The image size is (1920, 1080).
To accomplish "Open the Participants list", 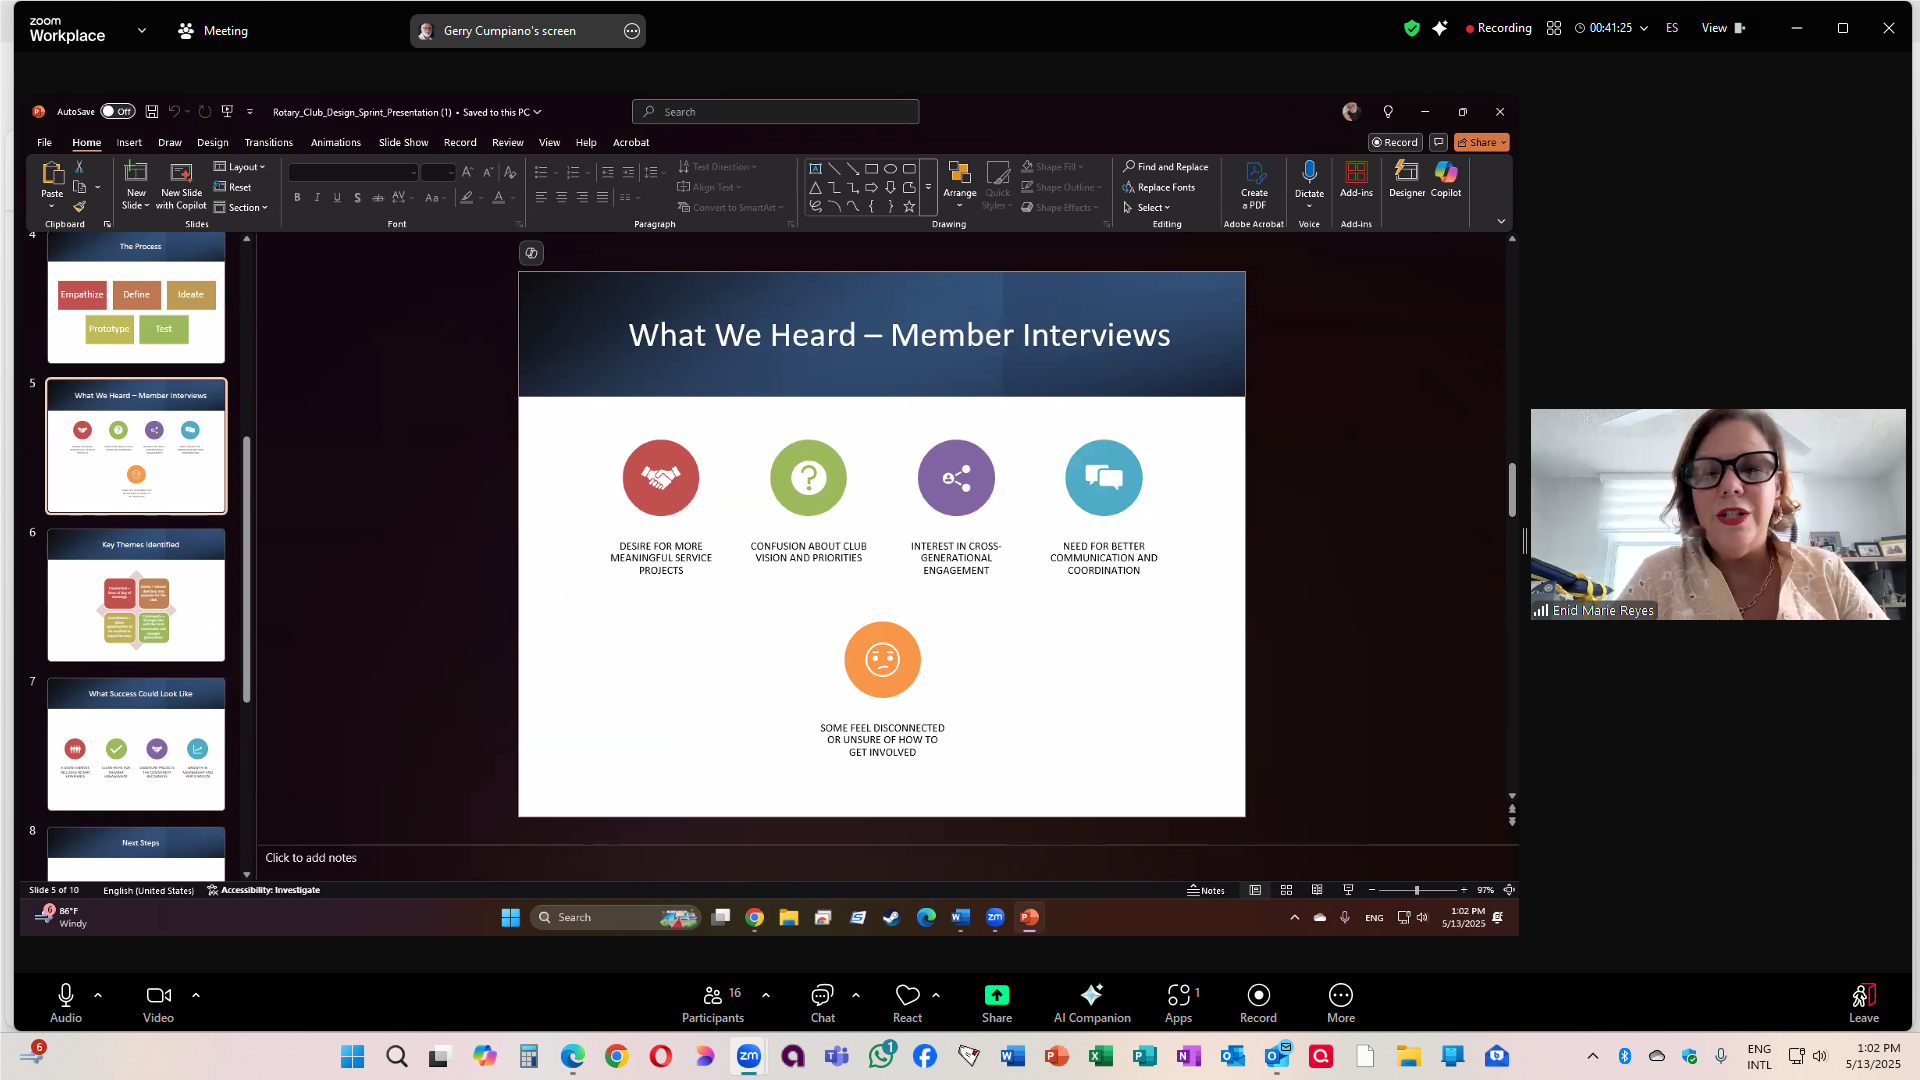I will click(x=712, y=996).
